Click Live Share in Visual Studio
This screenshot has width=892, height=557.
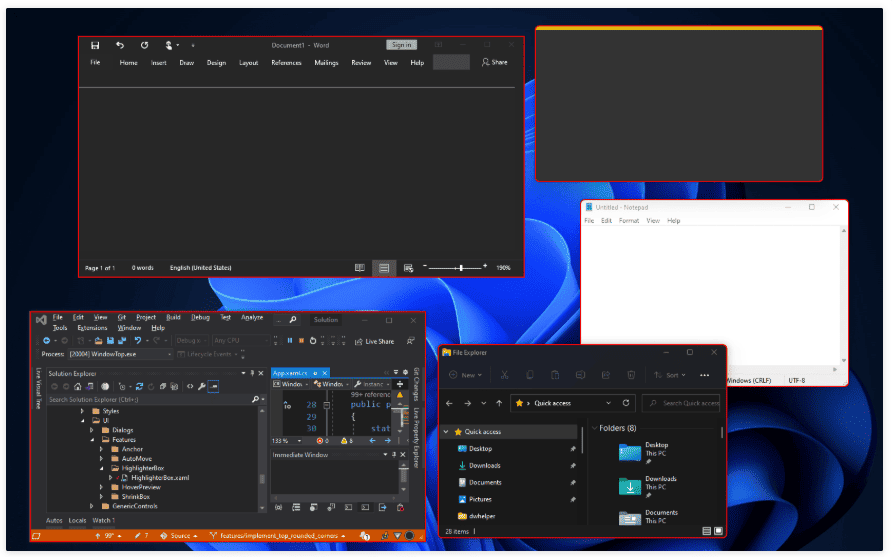point(374,341)
